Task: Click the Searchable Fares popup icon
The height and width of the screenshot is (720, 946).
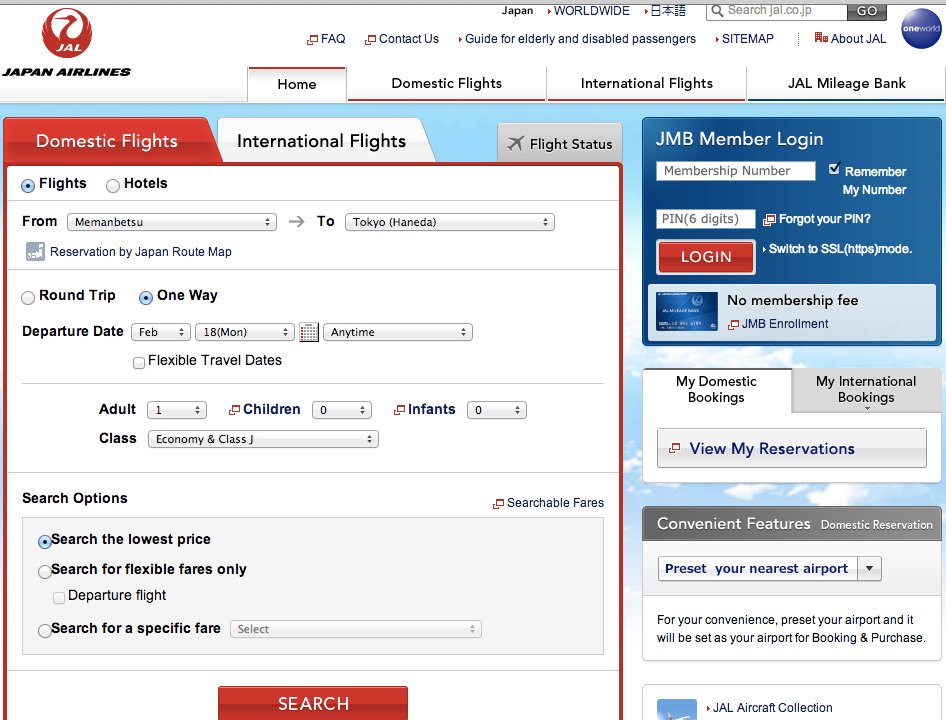Action: [x=498, y=503]
